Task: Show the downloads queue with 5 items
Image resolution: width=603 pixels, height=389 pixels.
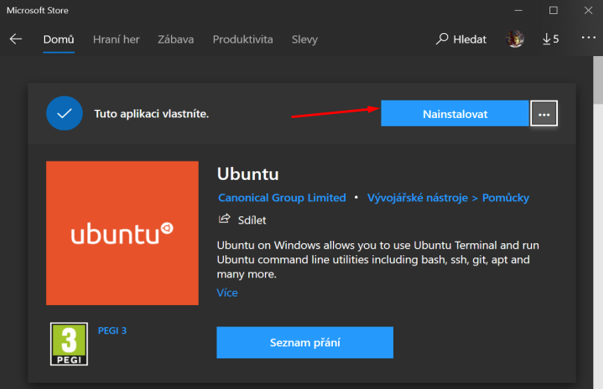Action: point(551,39)
